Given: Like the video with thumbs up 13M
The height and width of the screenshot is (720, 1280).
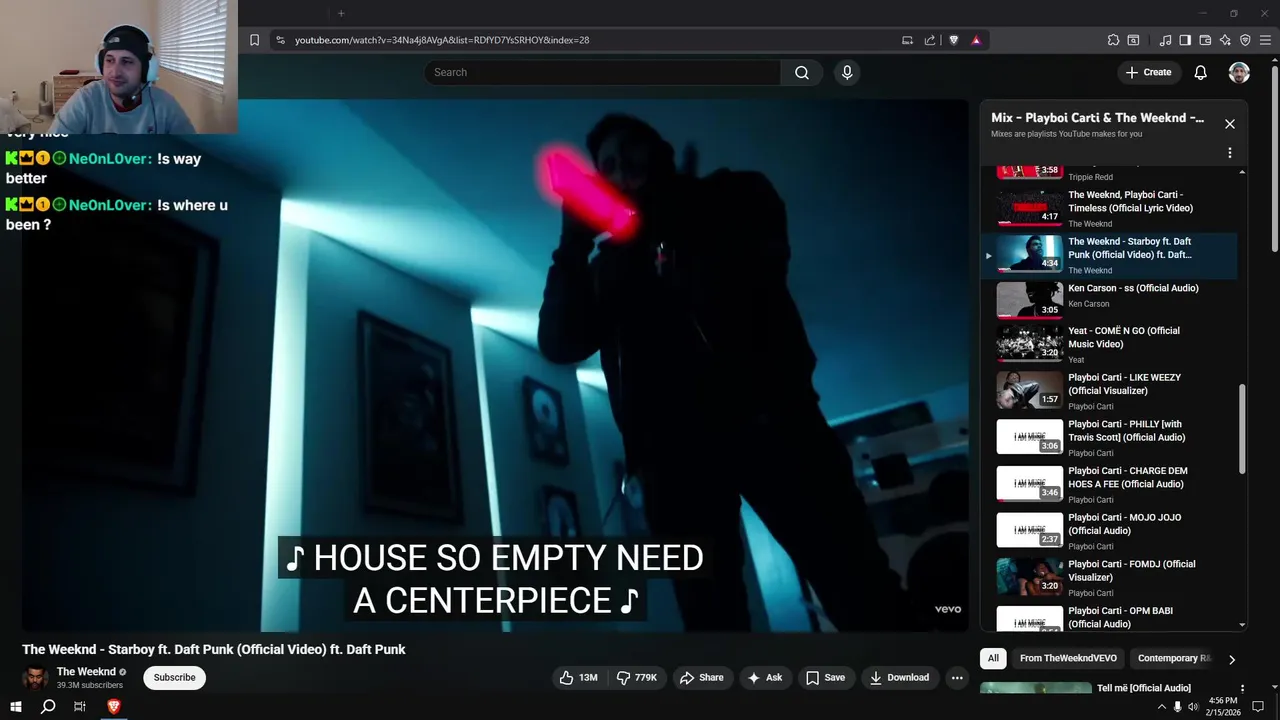Looking at the screenshot, I should tap(578, 677).
